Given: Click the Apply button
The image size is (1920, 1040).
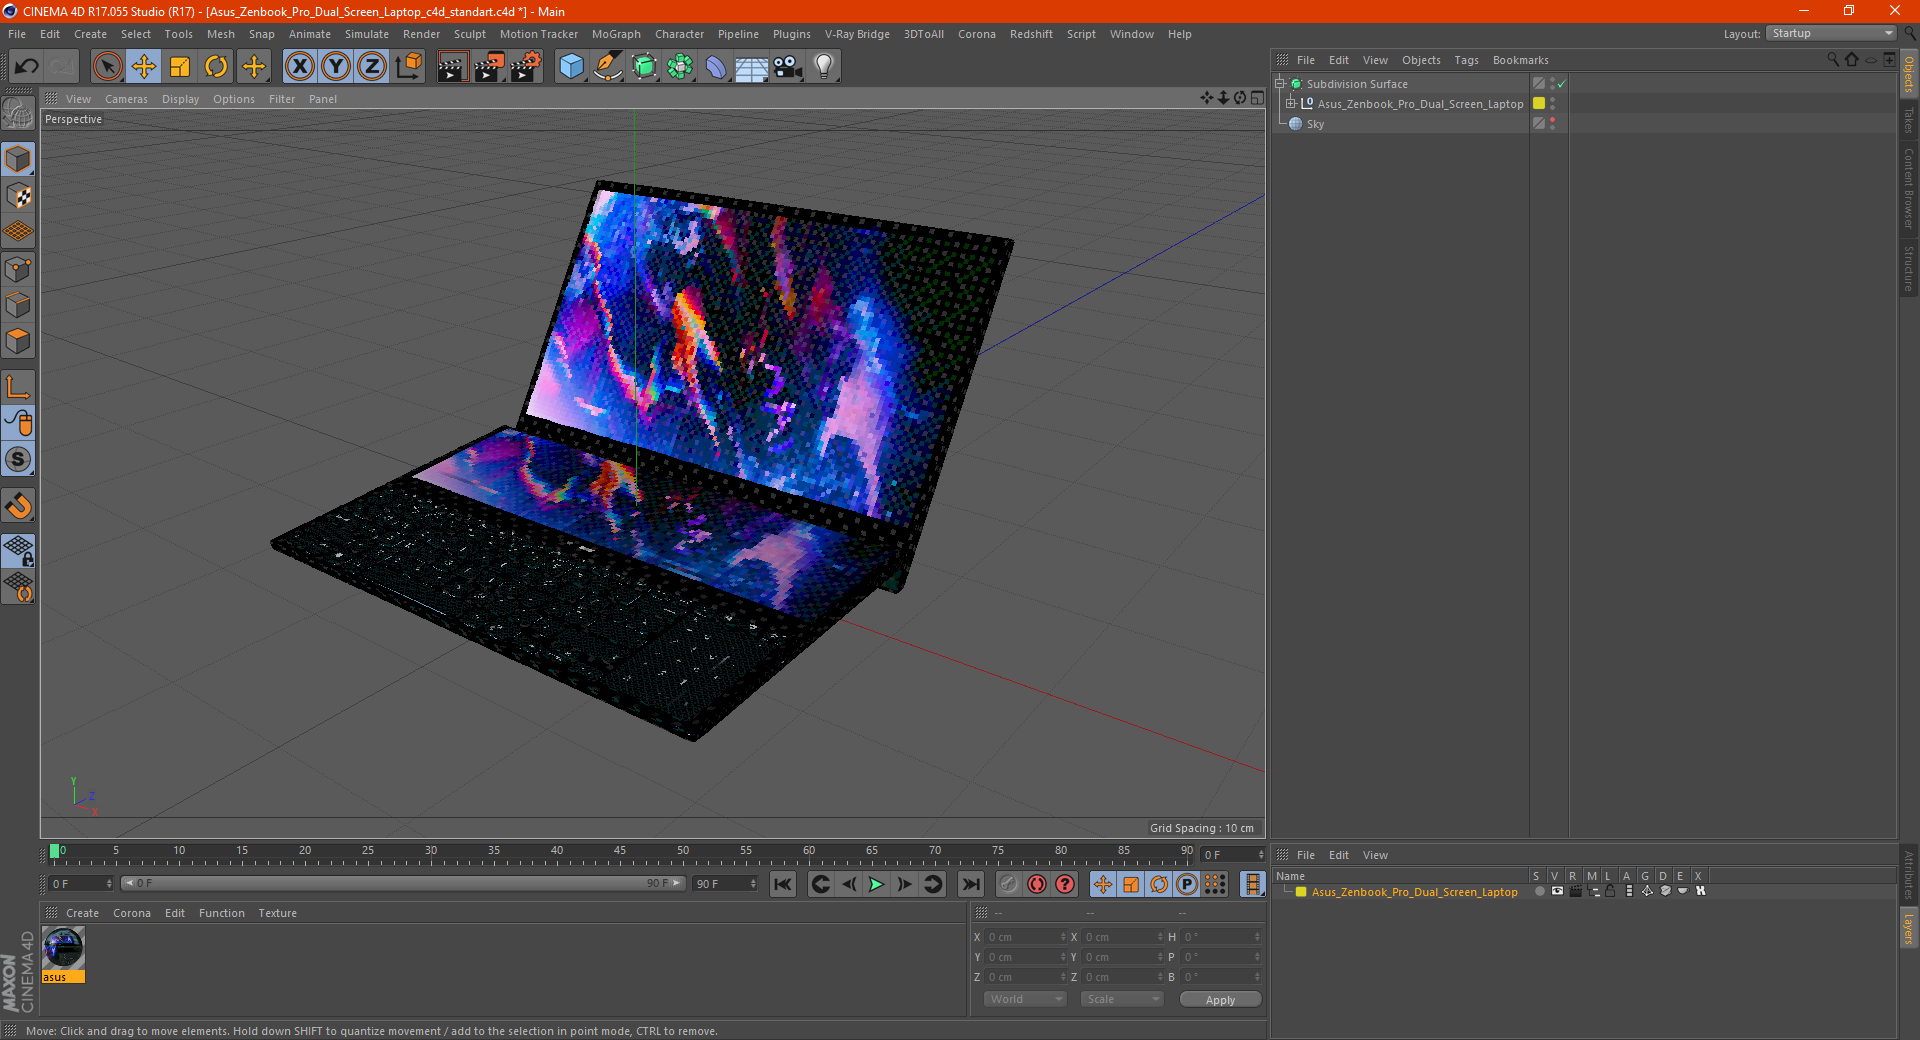Looking at the screenshot, I should [1220, 1000].
